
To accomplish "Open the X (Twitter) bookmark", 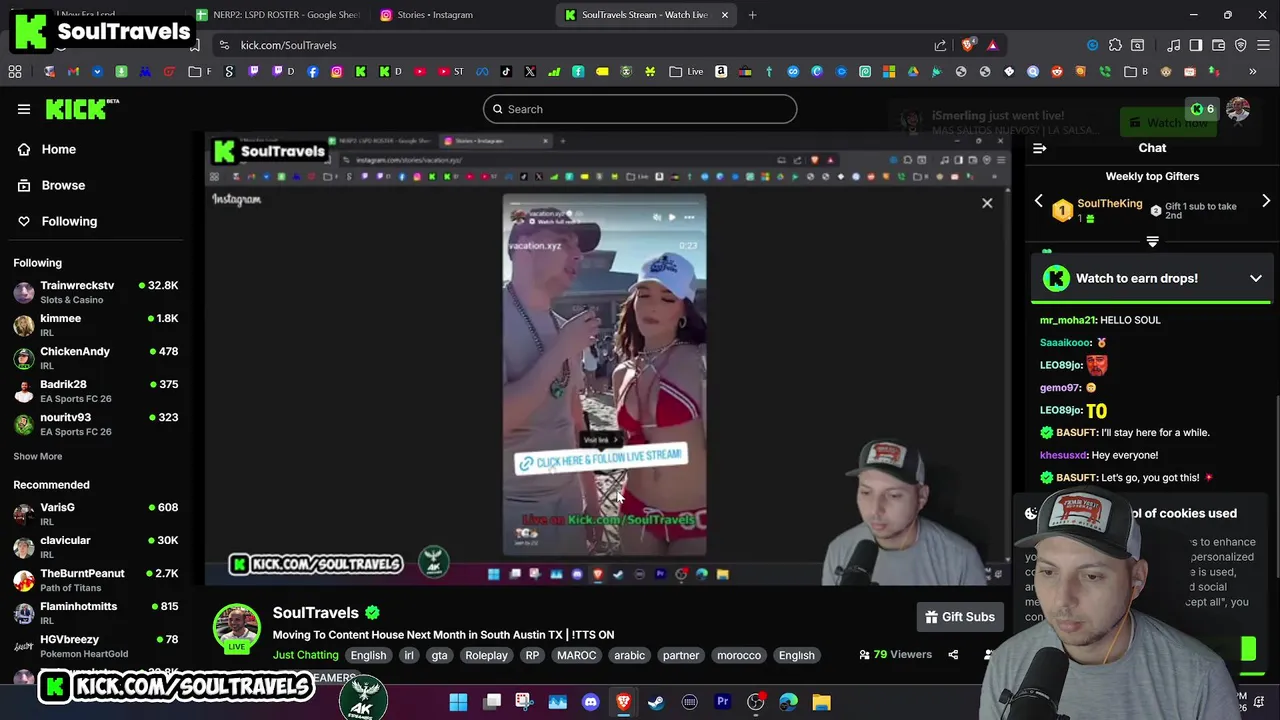I will [530, 72].
